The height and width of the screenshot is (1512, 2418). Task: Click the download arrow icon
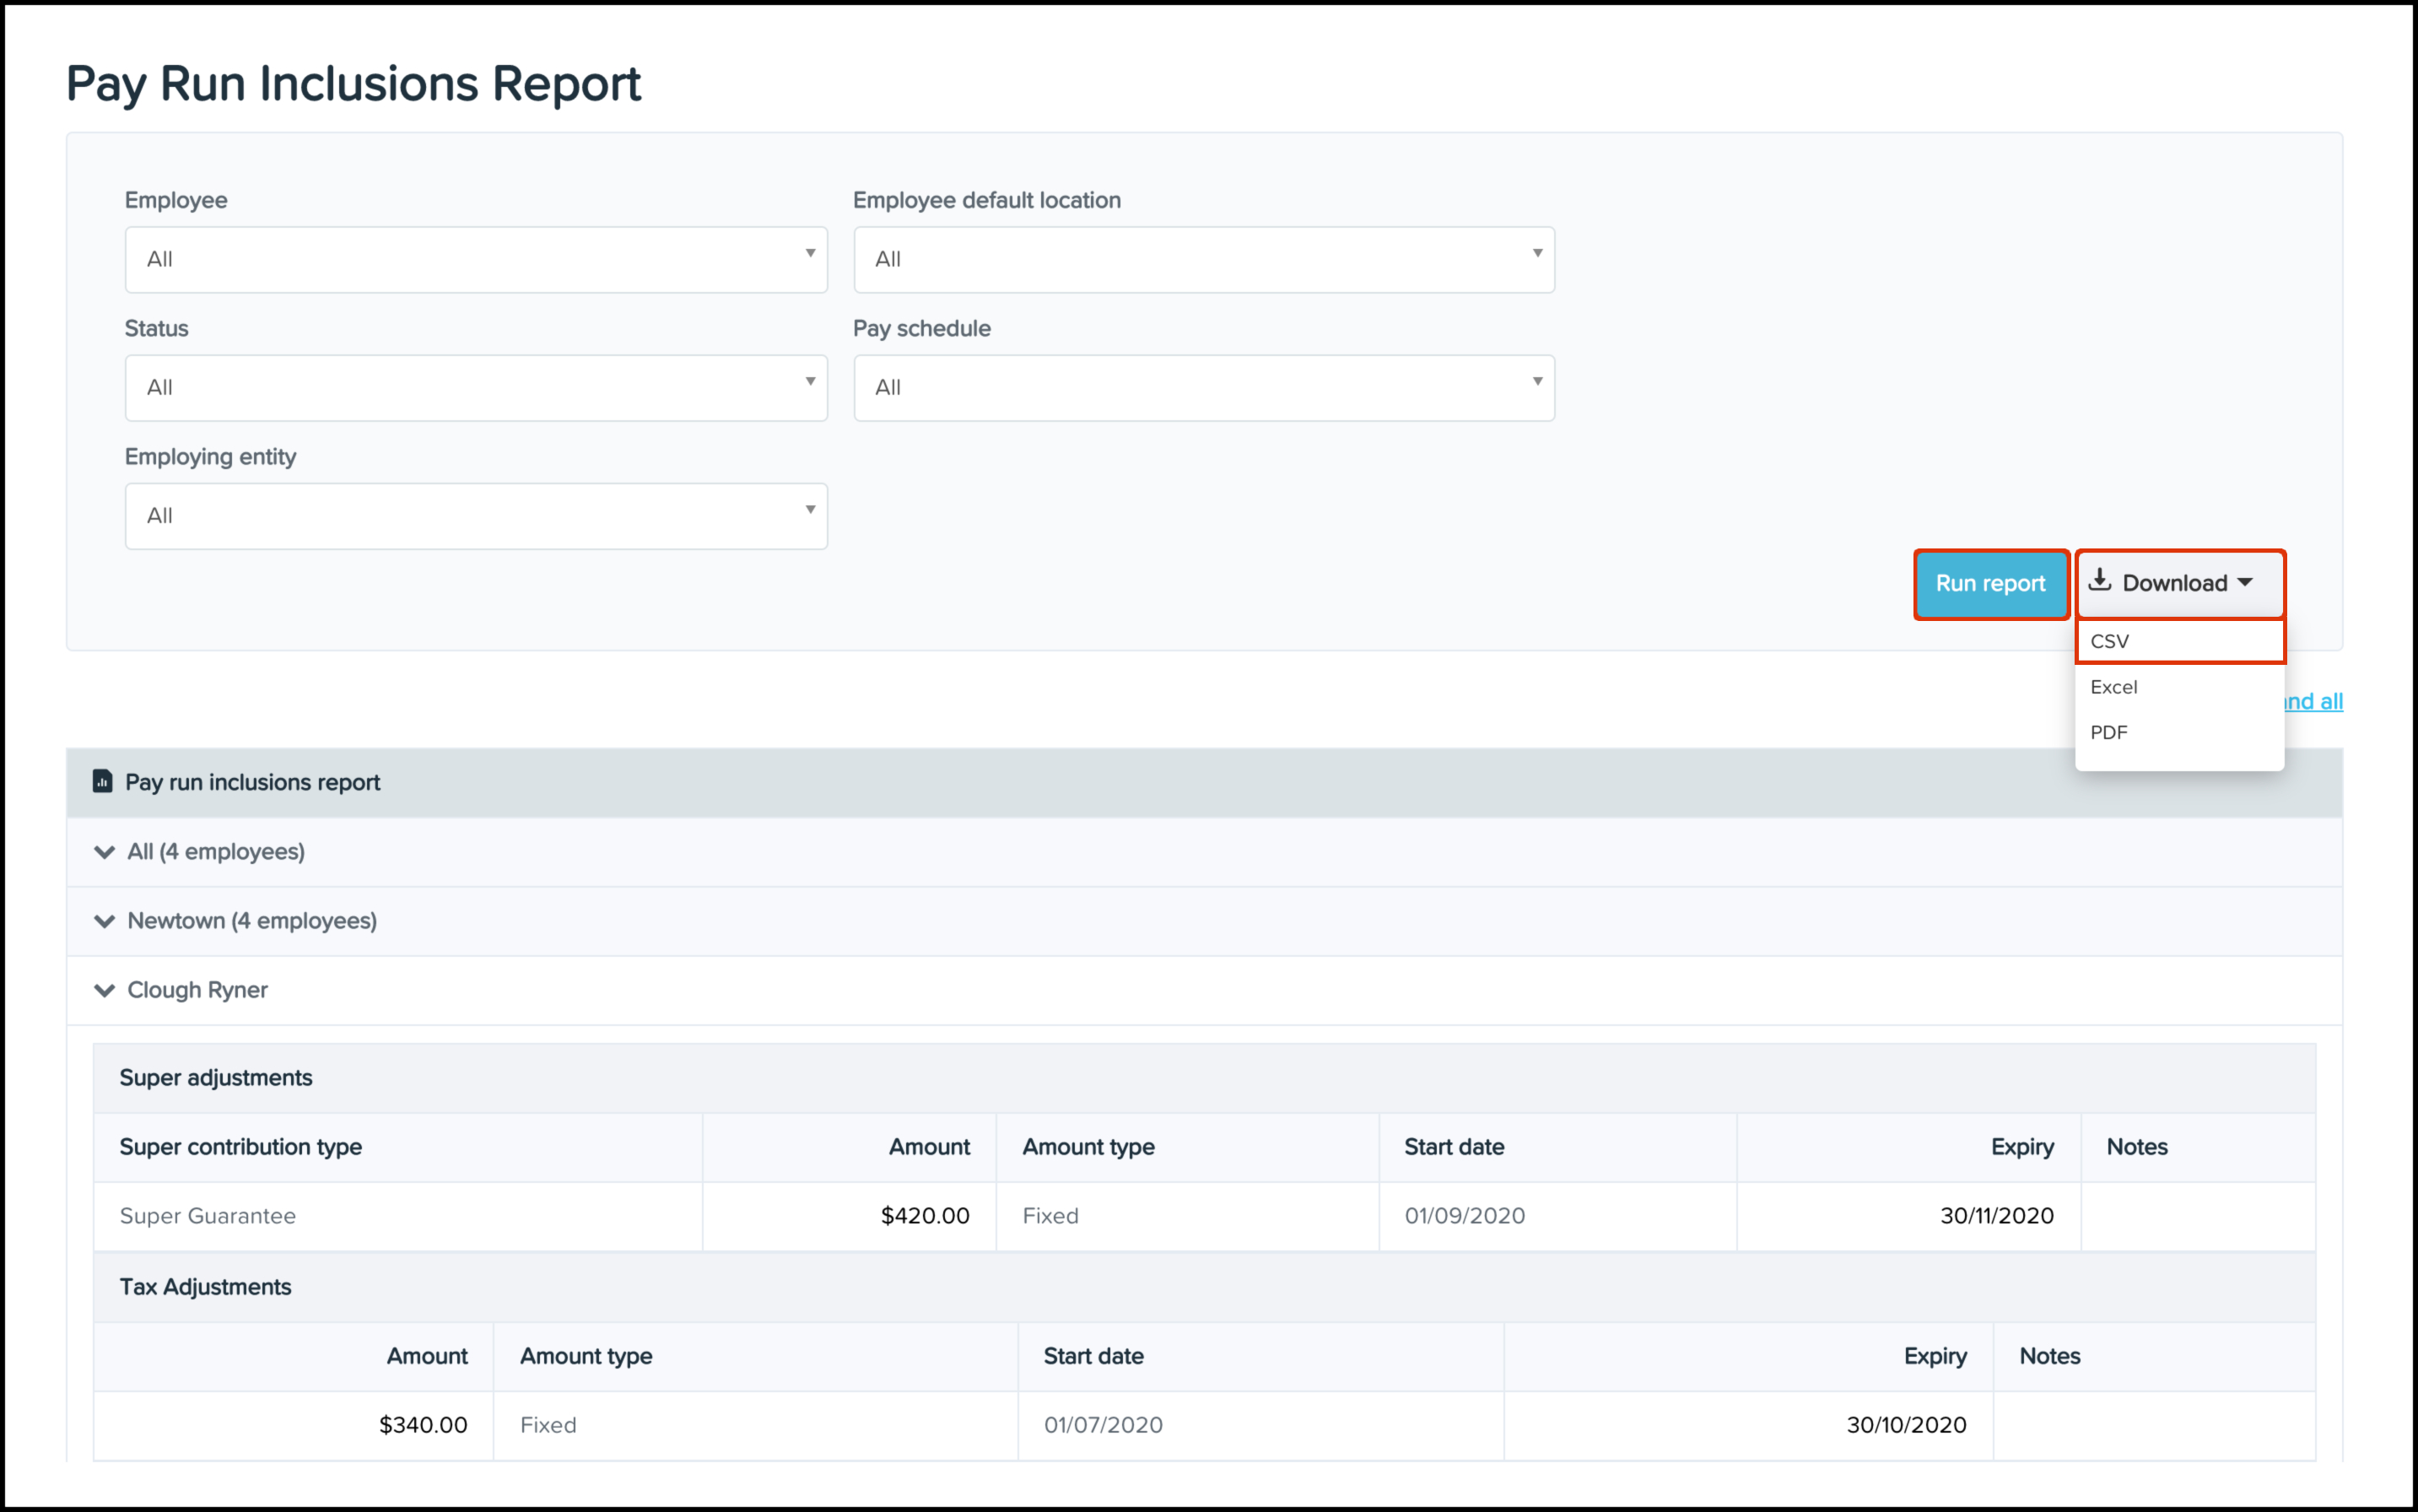point(2100,580)
